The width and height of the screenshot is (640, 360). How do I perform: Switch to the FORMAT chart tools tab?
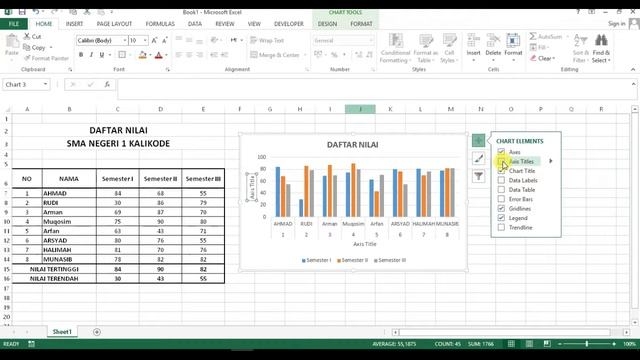[x=361, y=24]
